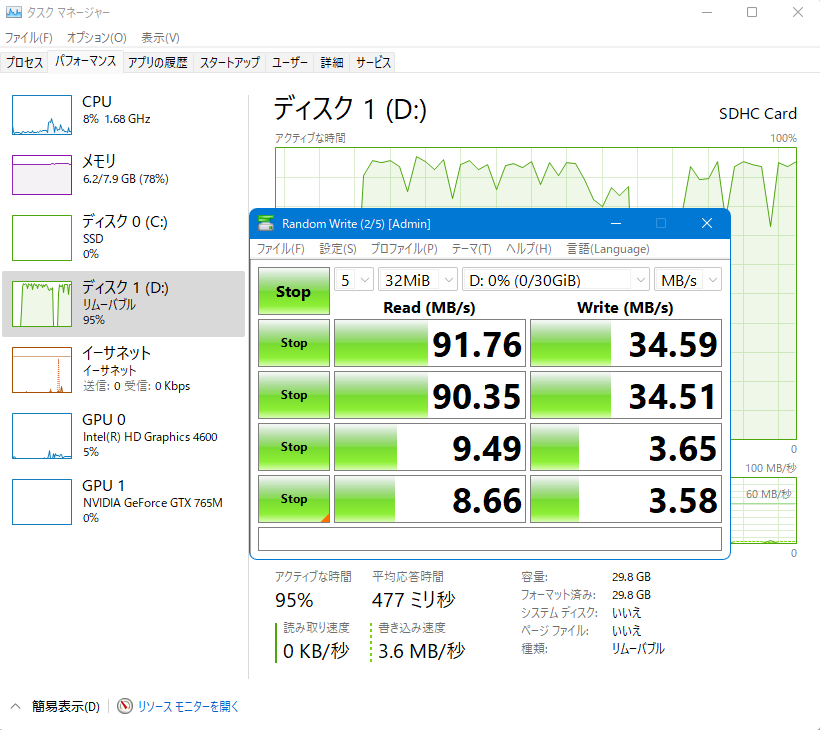Click the 3.65 write result cell
820x730 pixels.
(x=626, y=447)
